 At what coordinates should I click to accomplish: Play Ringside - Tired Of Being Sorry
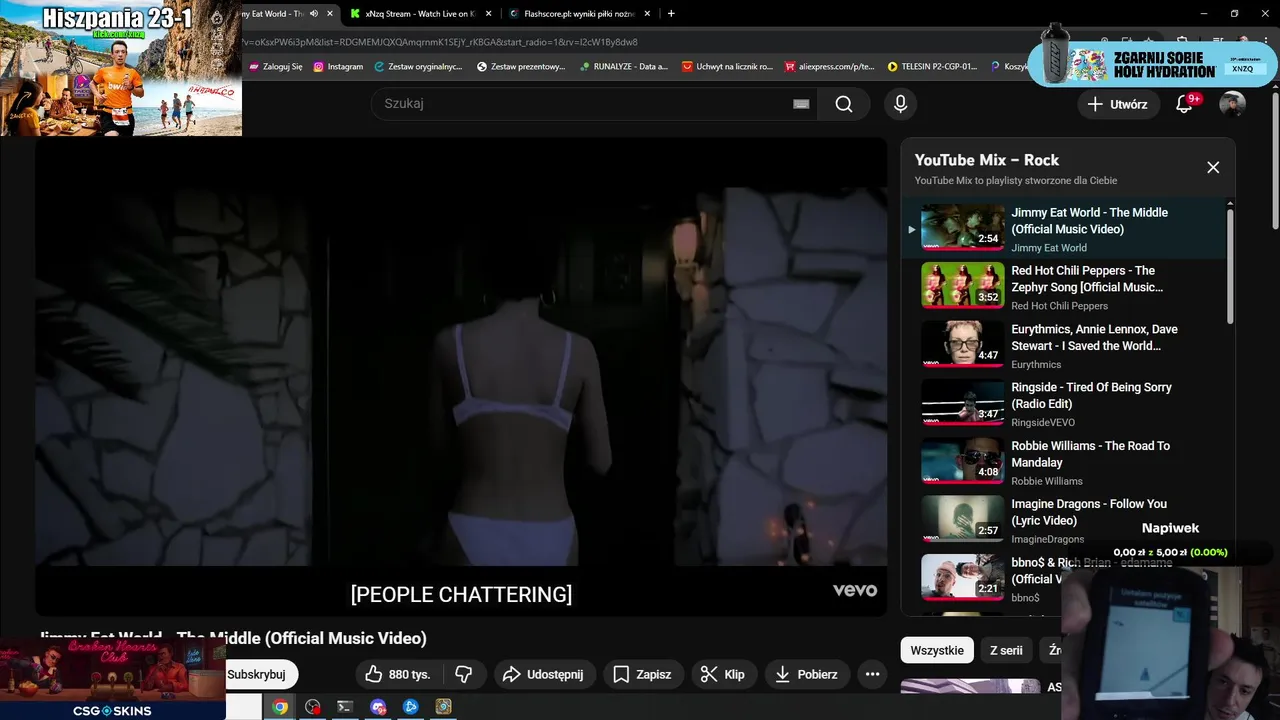pos(1065,404)
